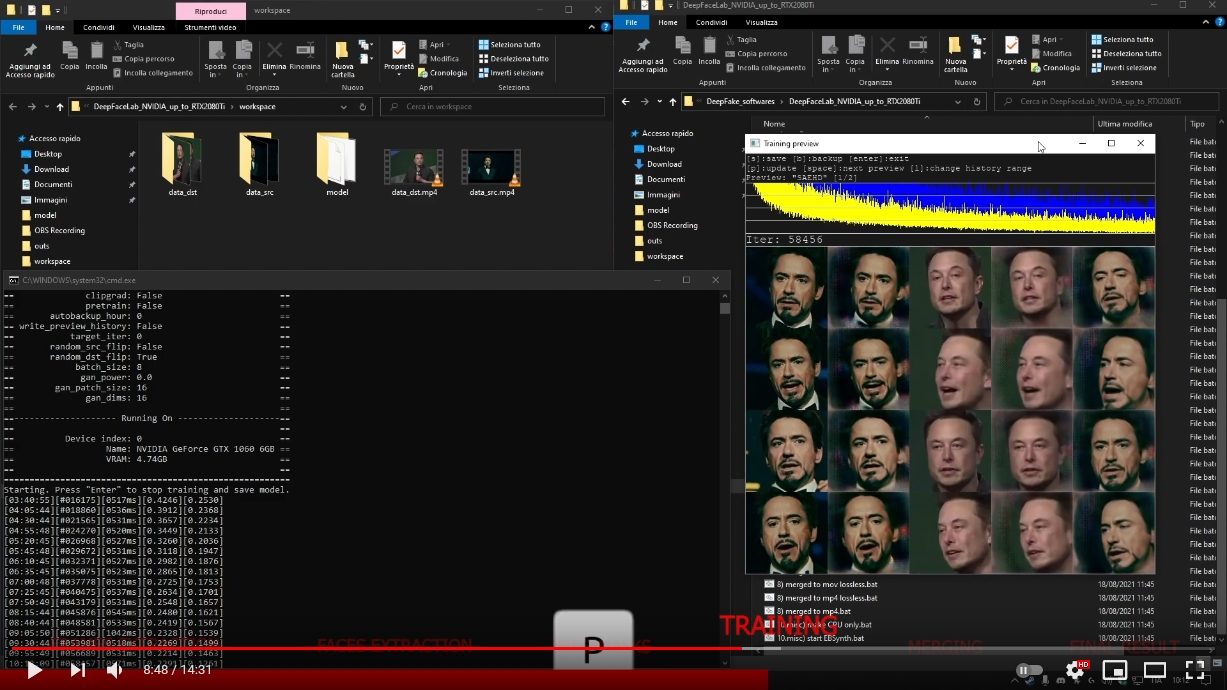The width and height of the screenshot is (1227, 690).
Task: Click Taglia in the workspace window ribbon
Action: pos(129,45)
